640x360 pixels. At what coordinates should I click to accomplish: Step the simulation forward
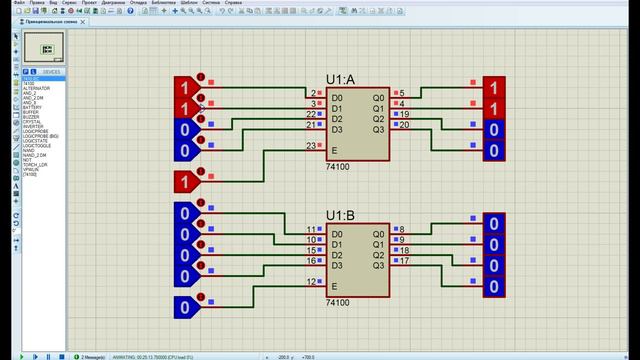coord(35,357)
